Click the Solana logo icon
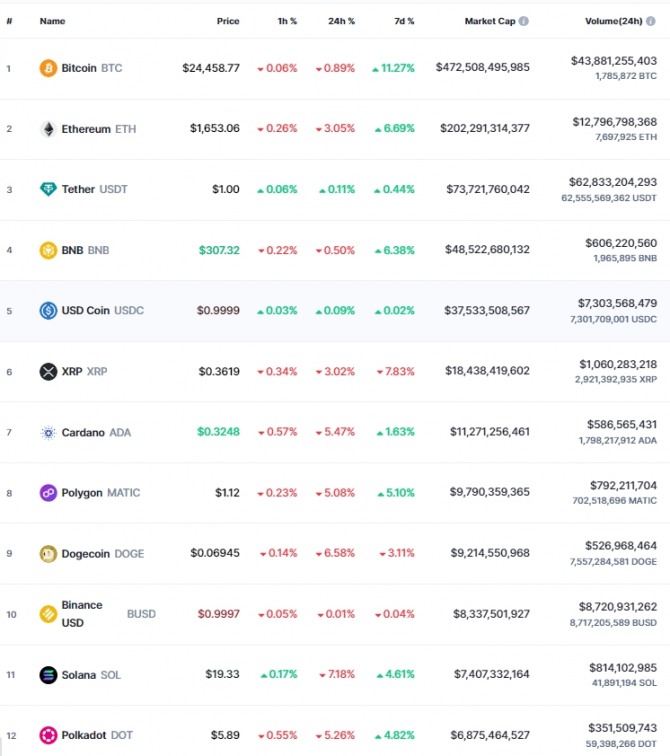 click(48, 675)
